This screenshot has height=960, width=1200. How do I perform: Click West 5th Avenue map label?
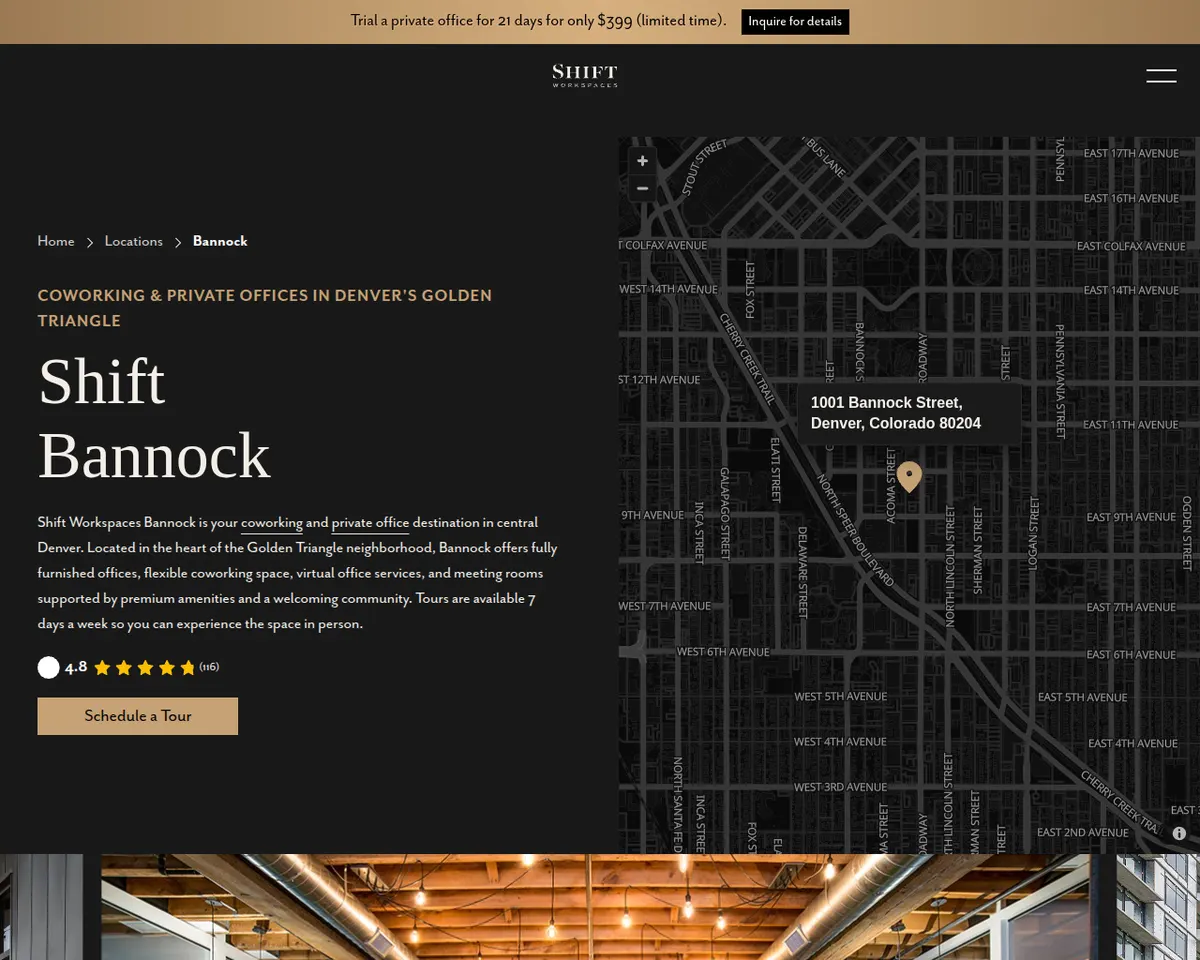click(840, 697)
